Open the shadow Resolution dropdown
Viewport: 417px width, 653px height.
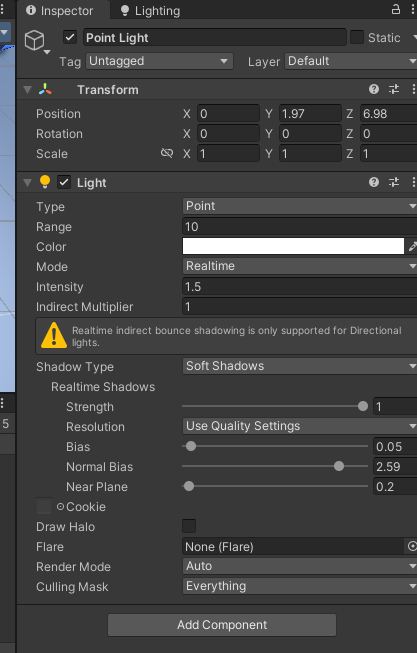click(300, 426)
